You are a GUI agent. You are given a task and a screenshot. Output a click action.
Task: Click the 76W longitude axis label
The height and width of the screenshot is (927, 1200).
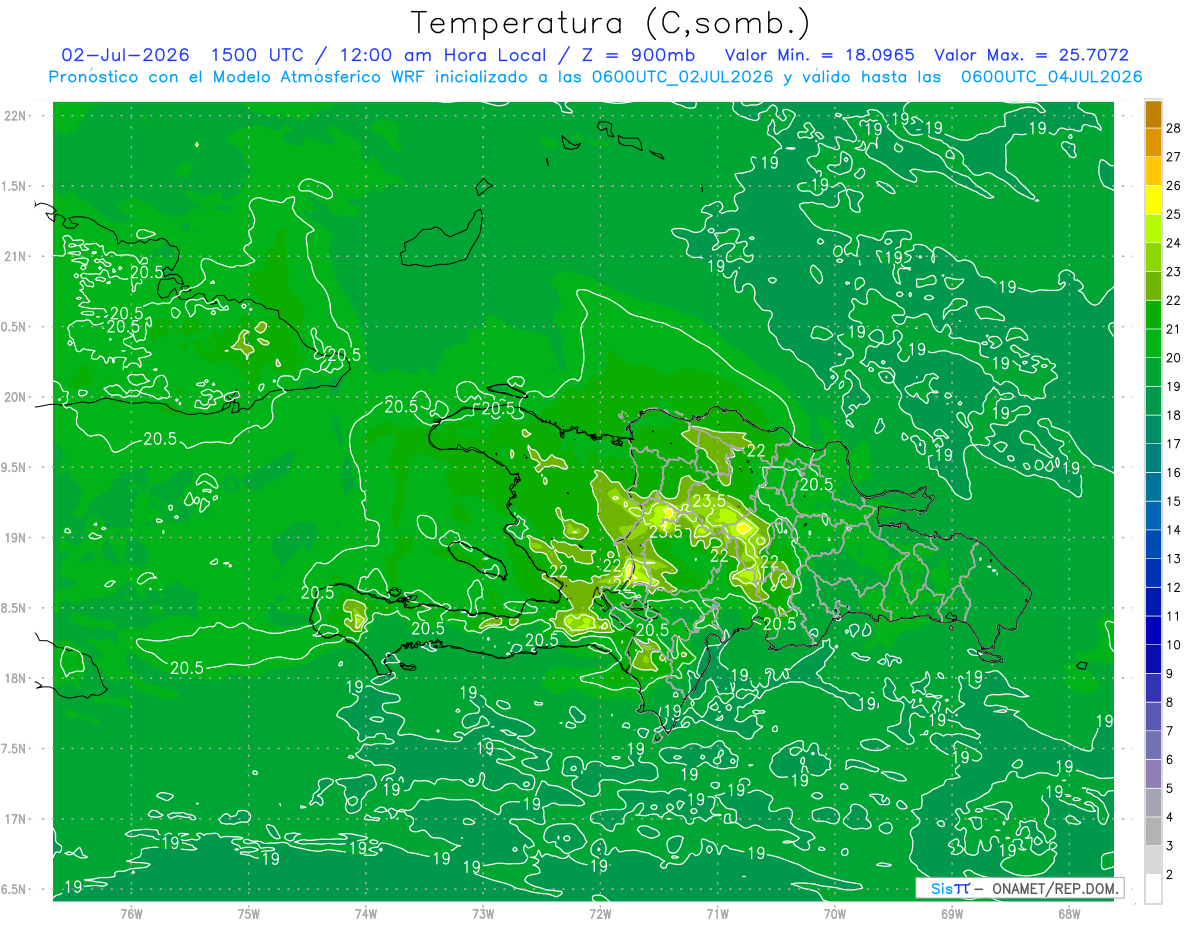pos(131,913)
